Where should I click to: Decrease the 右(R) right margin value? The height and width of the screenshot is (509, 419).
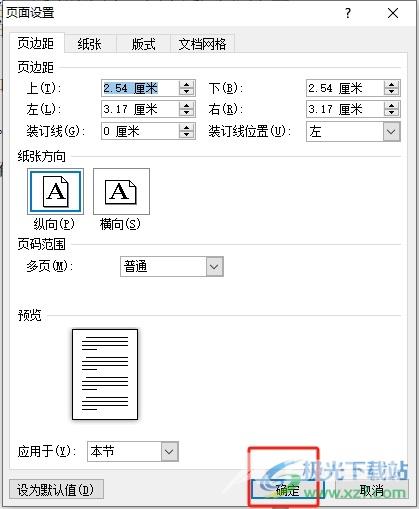click(x=392, y=113)
